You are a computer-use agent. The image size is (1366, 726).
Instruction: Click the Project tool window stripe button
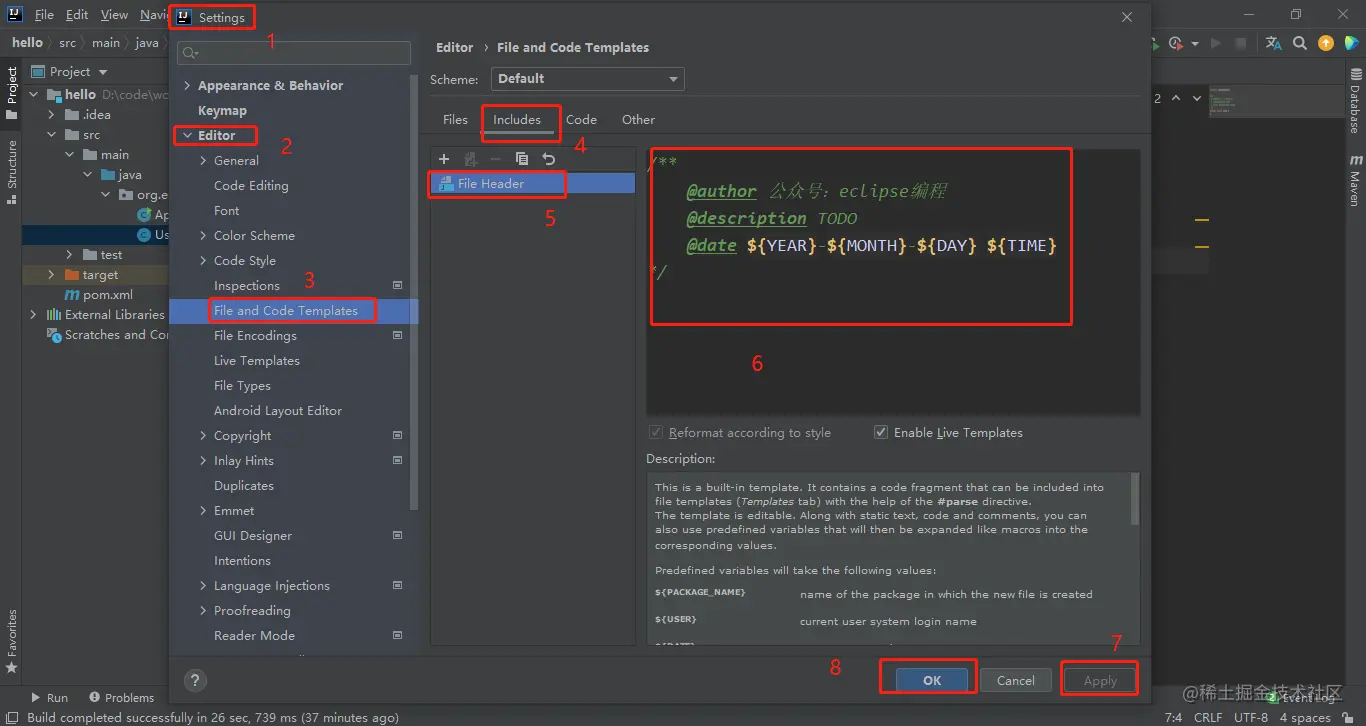click(12, 92)
